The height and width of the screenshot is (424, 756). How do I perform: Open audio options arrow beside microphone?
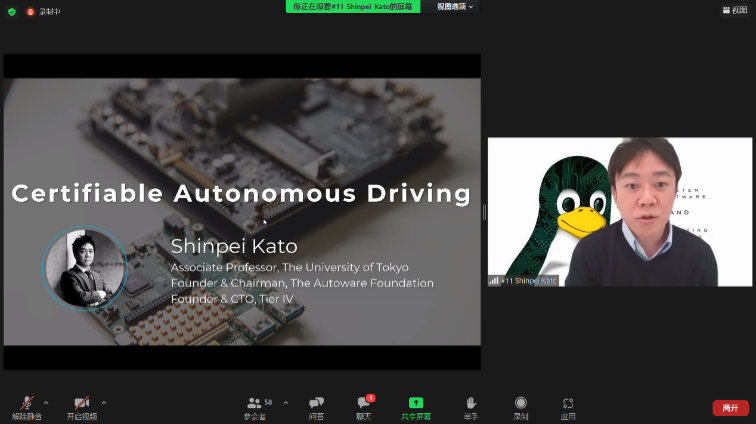46,403
